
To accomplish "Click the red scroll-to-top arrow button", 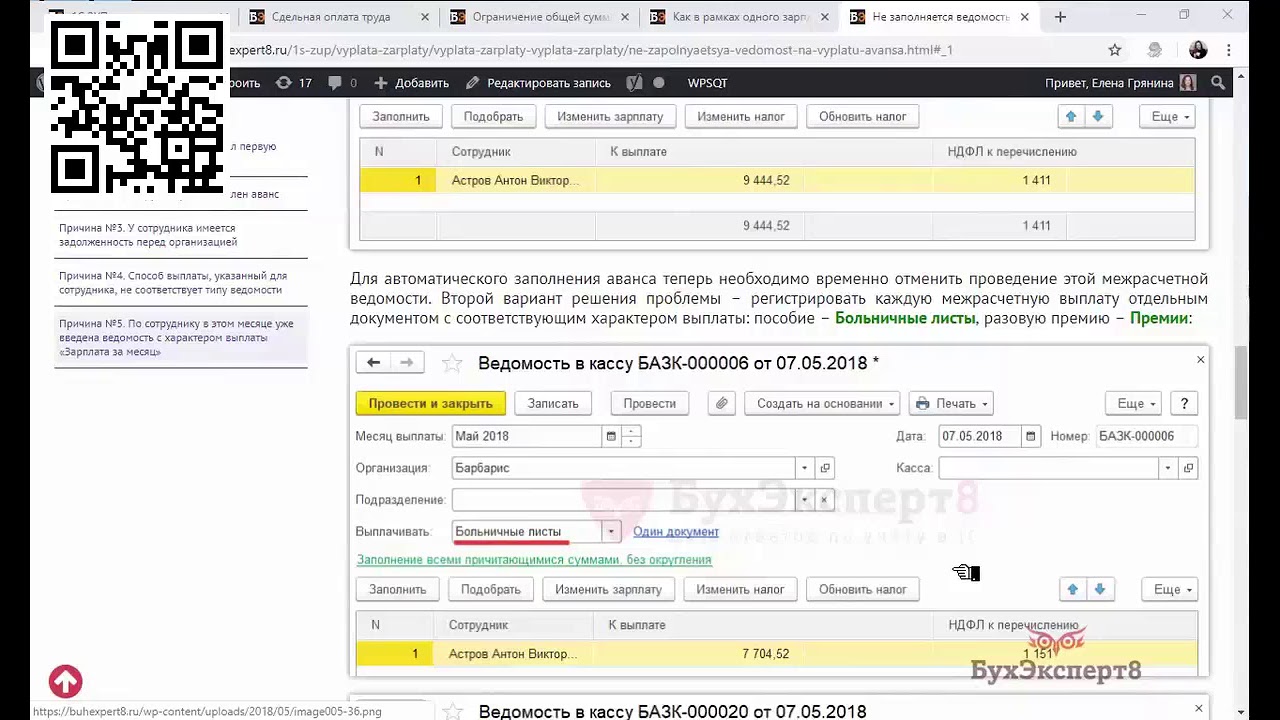I will [66, 682].
